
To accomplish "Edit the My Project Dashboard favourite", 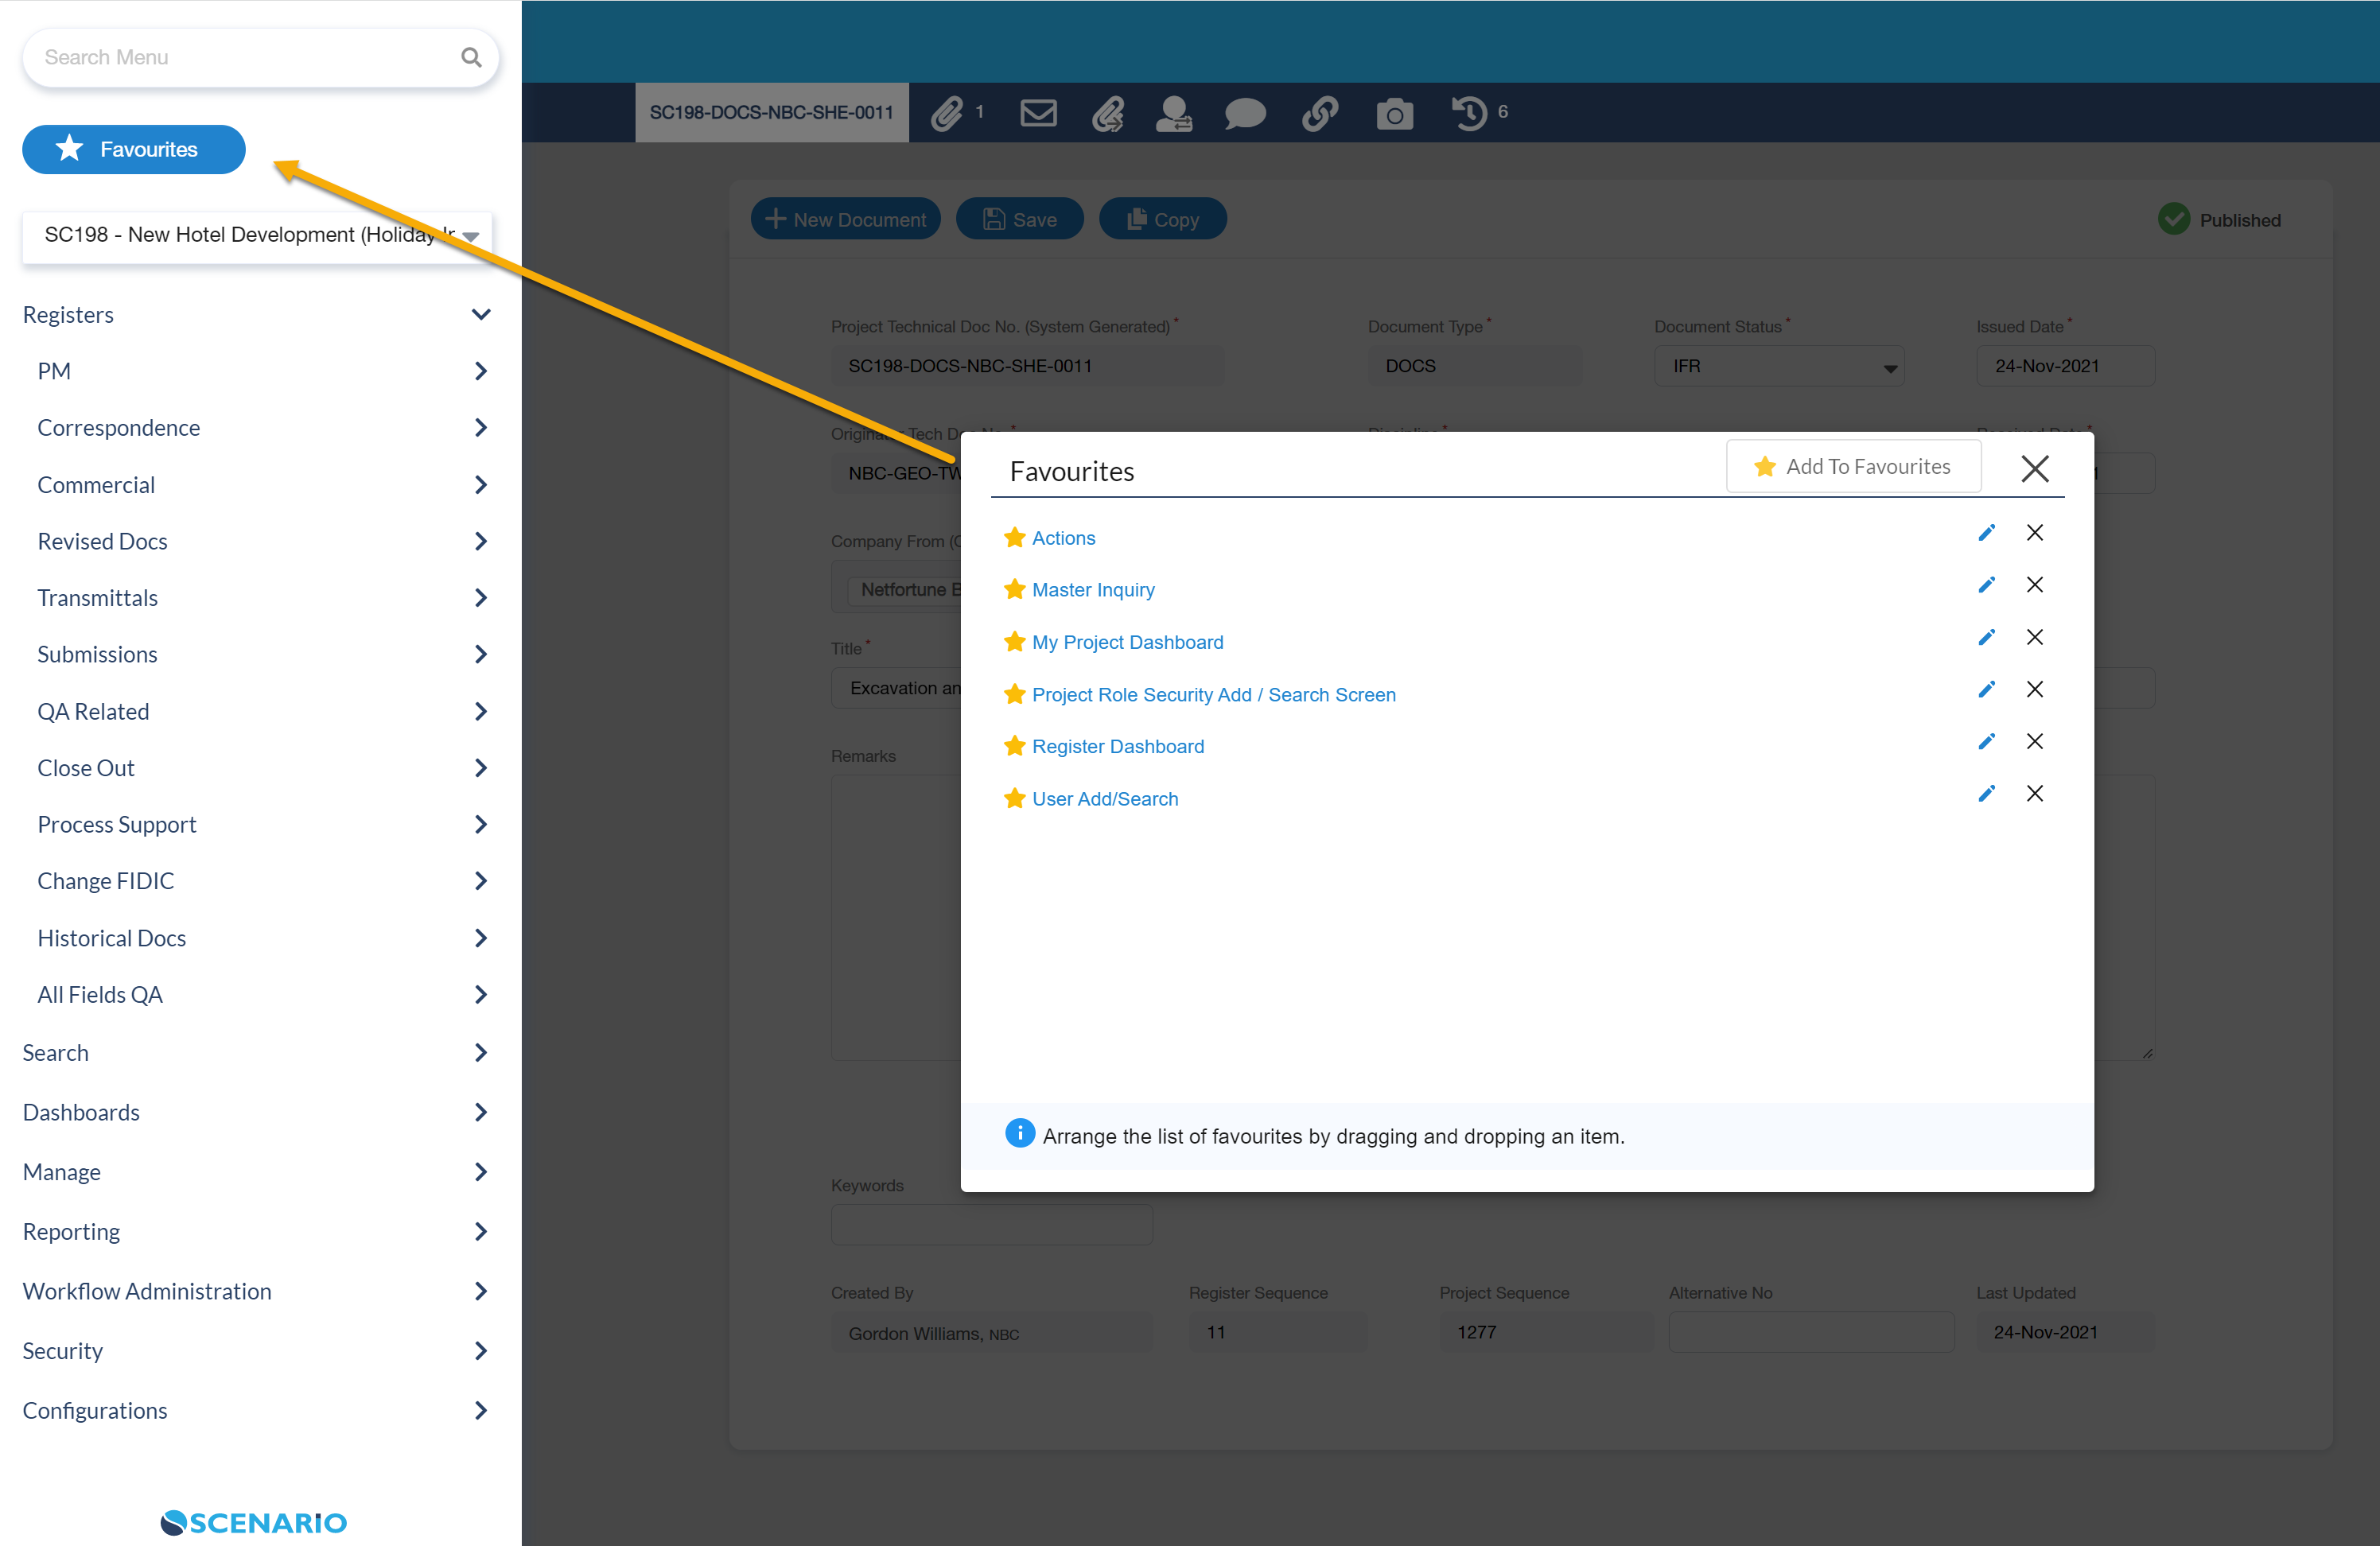I will tap(1986, 637).
